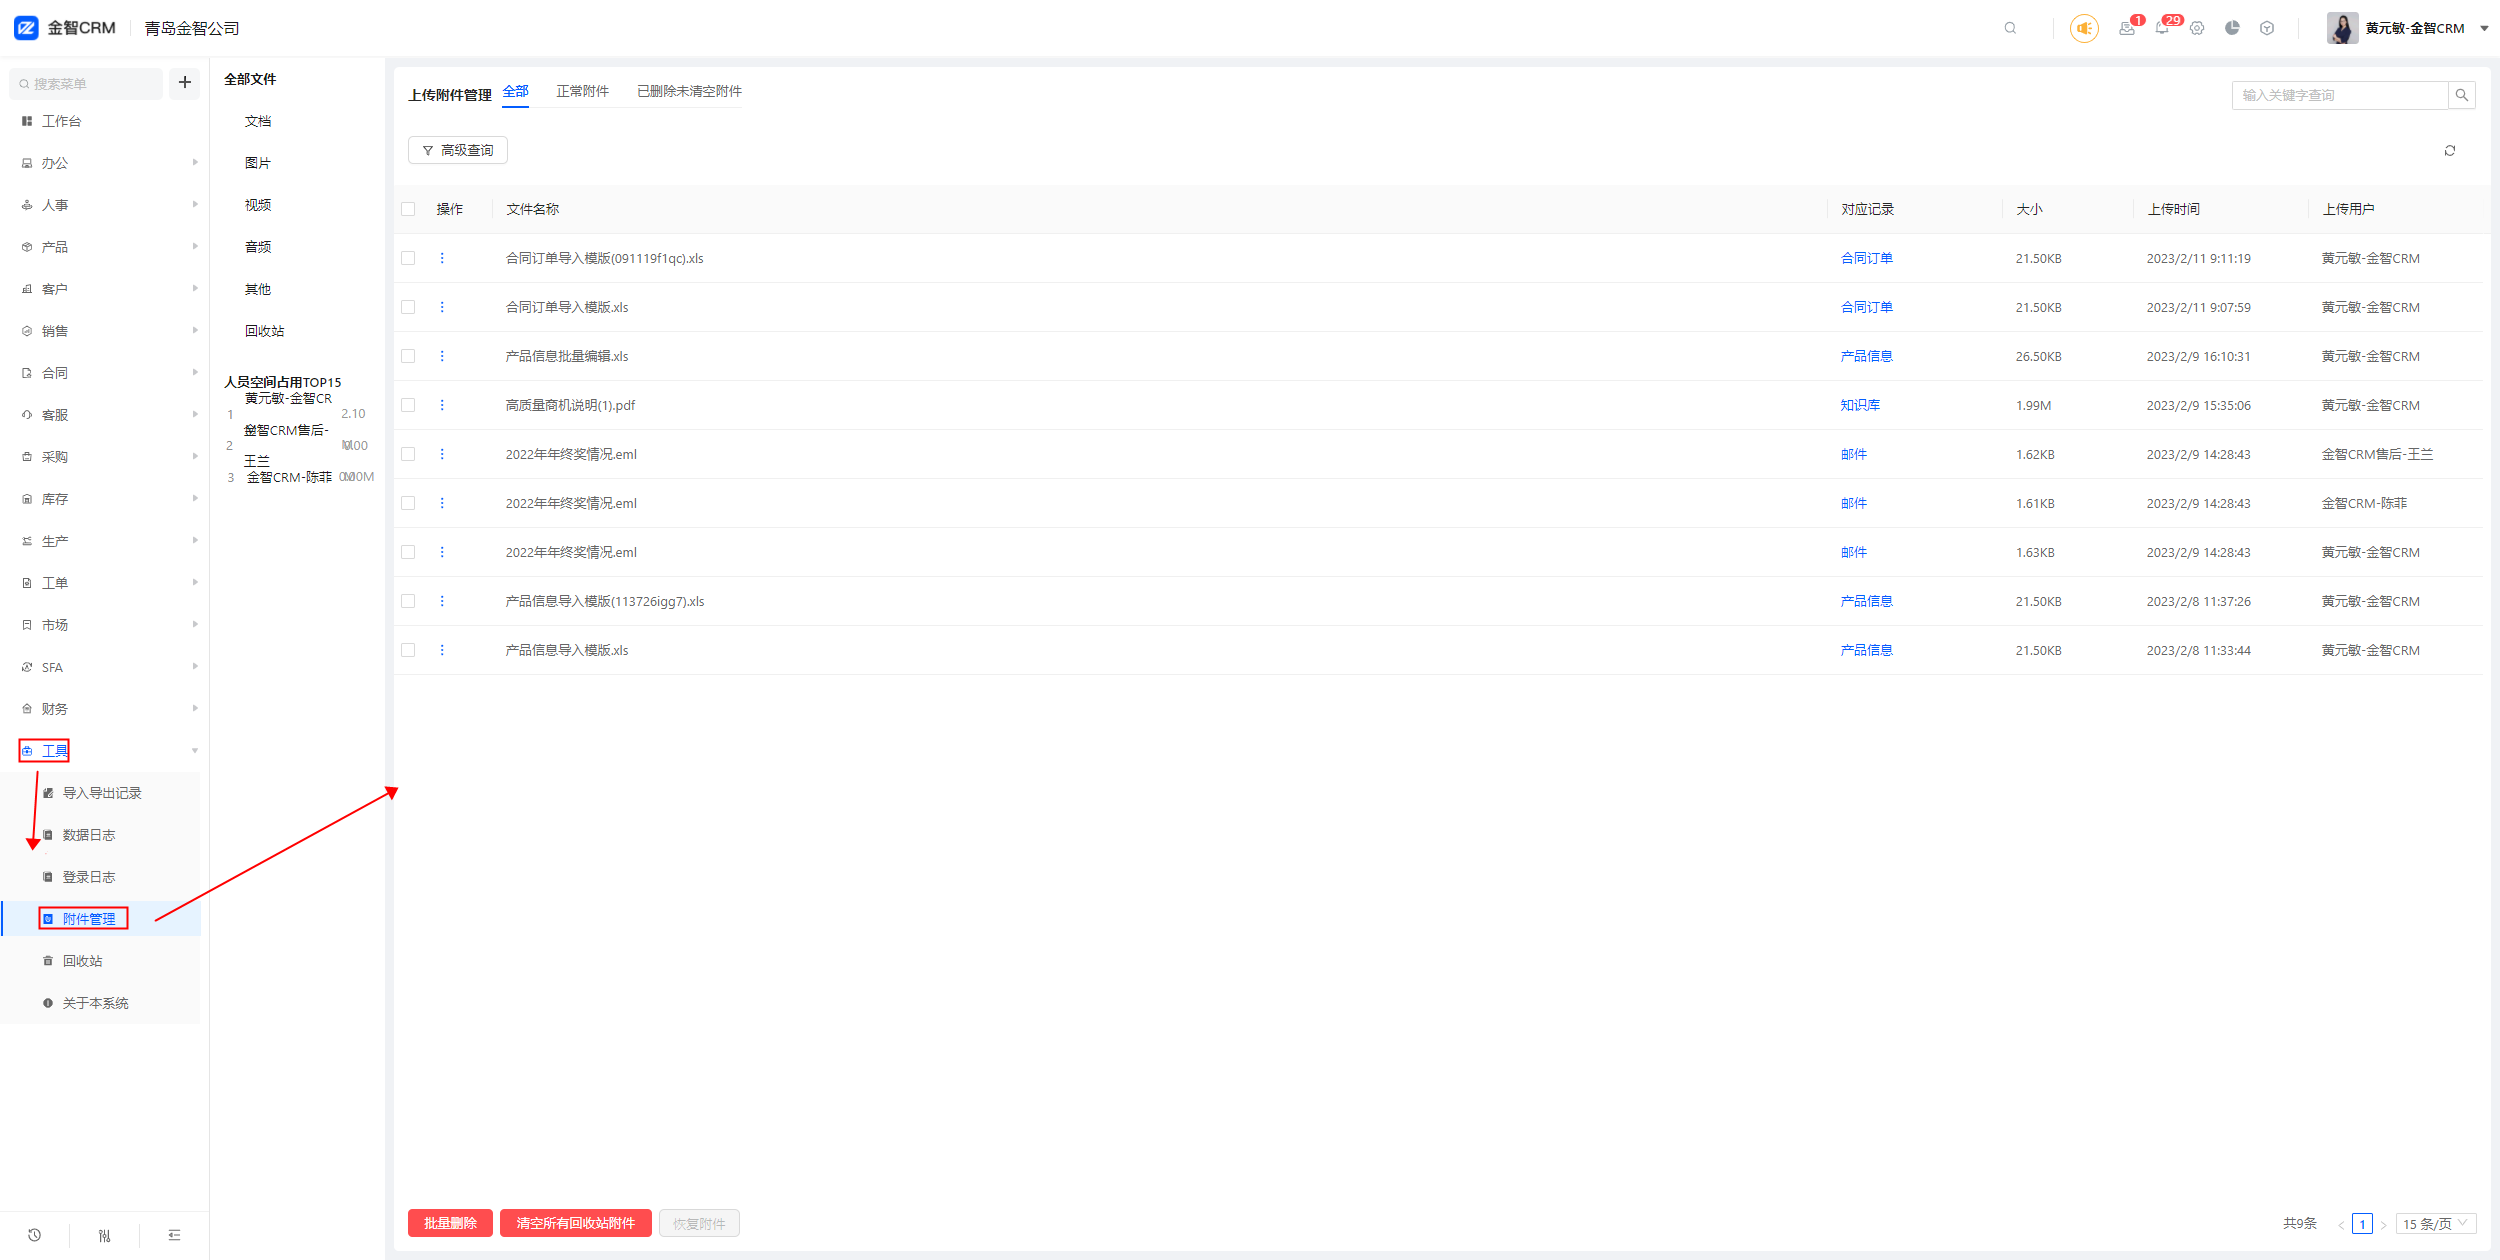
Task: Open 关于本系统 in sidebar
Action: (95, 1003)
